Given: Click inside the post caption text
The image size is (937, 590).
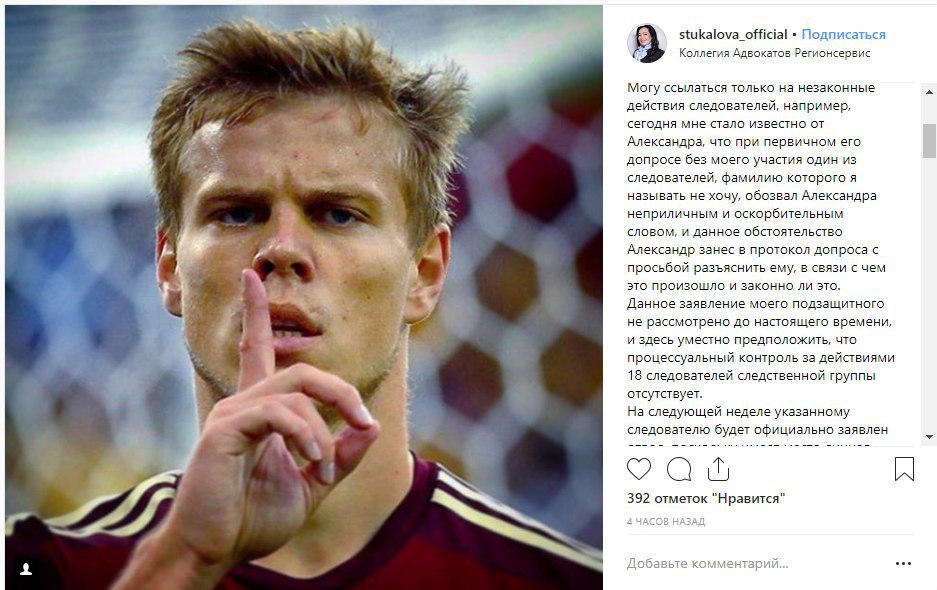Looking at the screenshot, I should pos(761,240).
